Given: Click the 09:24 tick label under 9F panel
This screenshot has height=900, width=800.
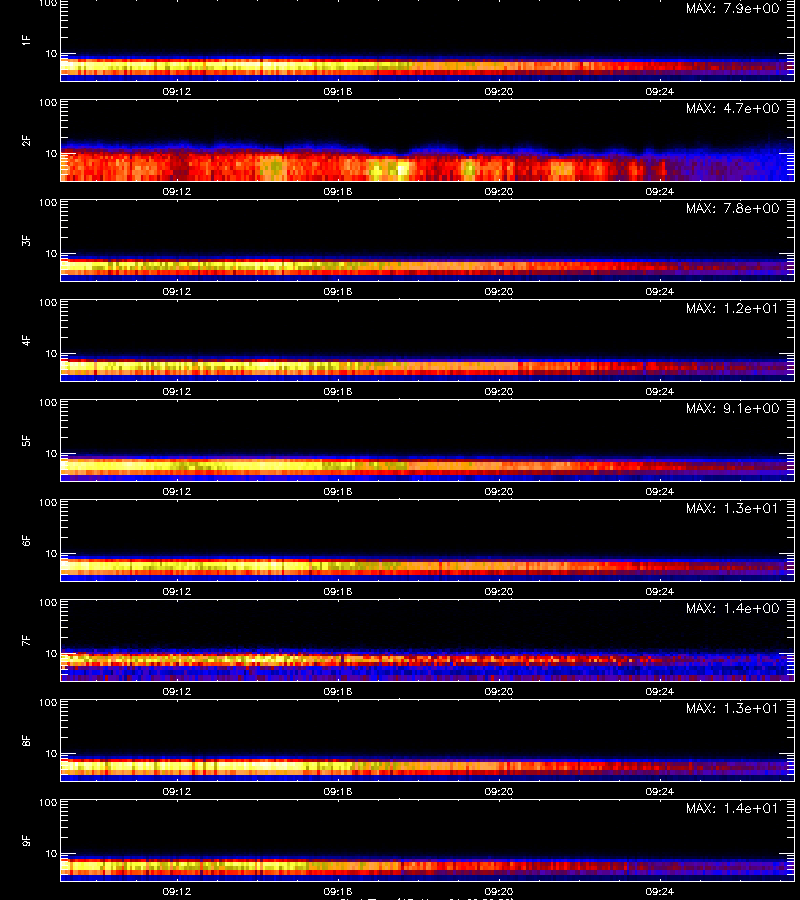Looking at the screenshot, I should click(660, 891).
